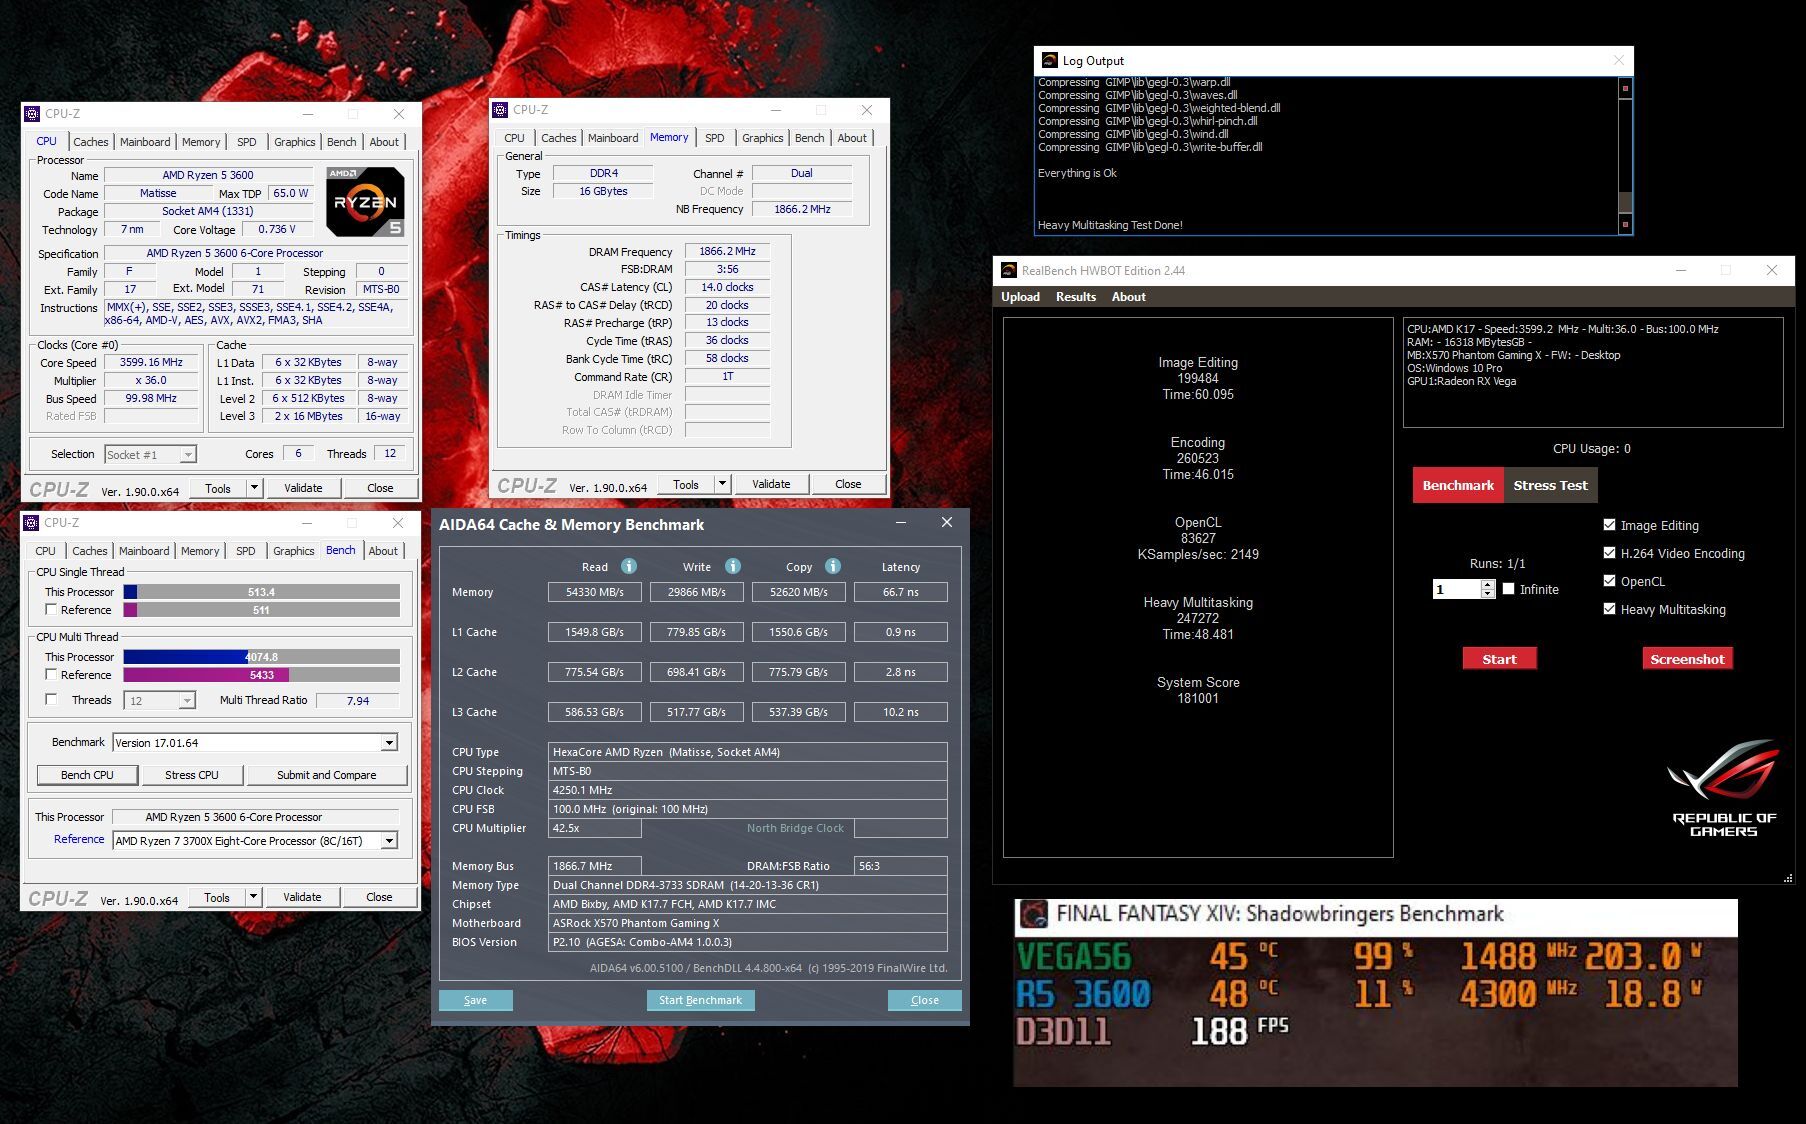Open Results menu in RealBench

pos(1076,297)
